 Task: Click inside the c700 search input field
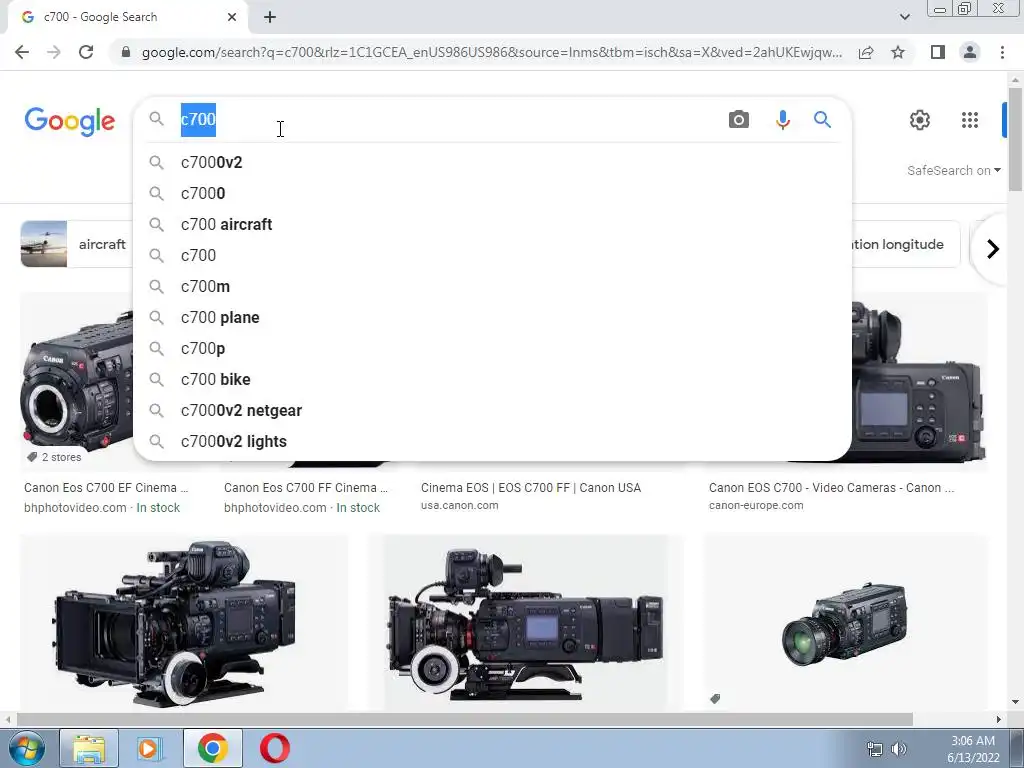click(x=451, y=120)
